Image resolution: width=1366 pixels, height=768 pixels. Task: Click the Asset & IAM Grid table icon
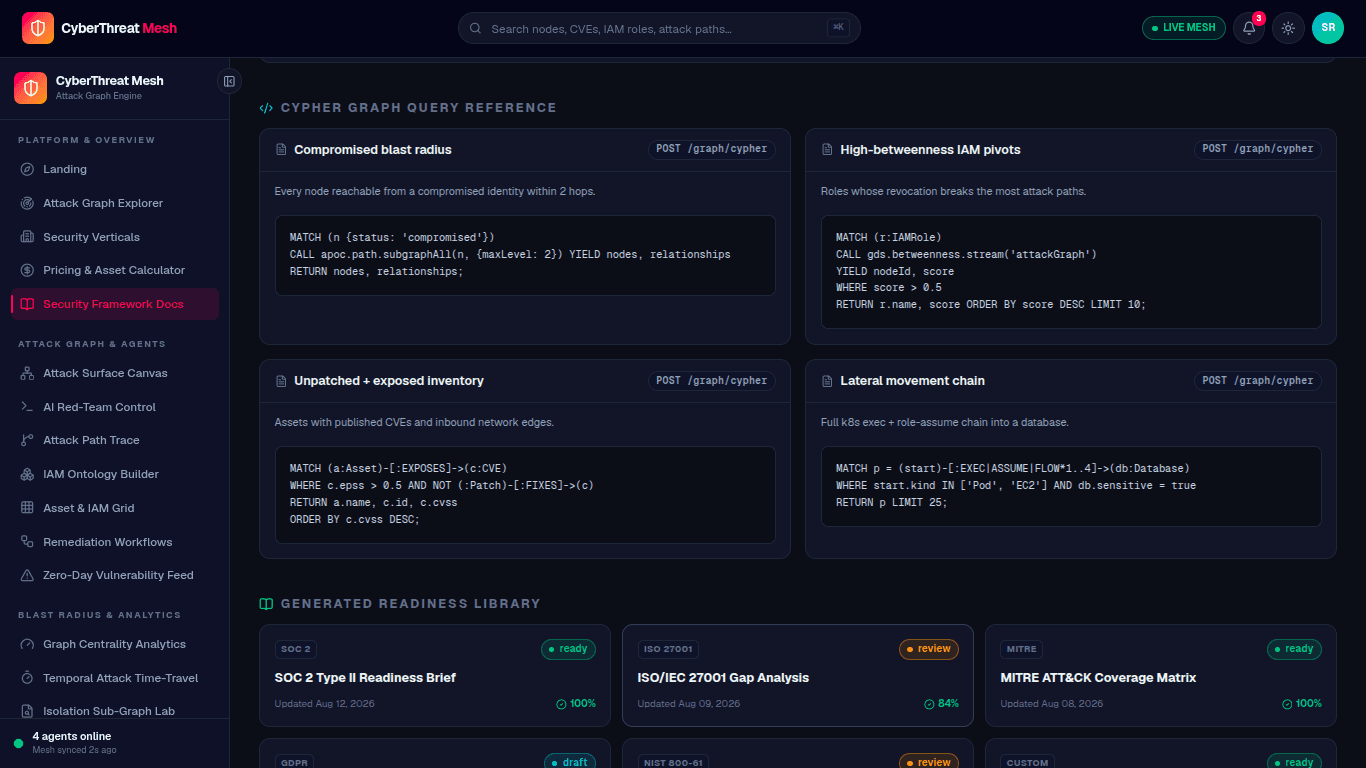27,508
